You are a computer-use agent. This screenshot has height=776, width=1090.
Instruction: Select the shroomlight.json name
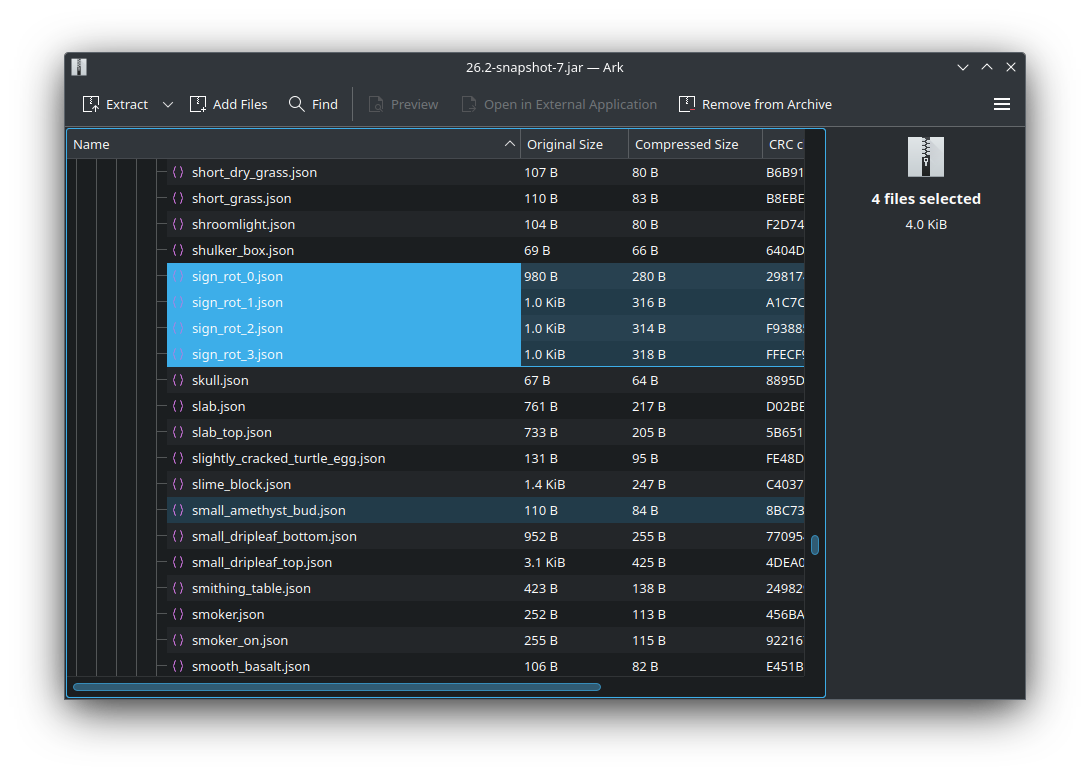coord(243,224)
